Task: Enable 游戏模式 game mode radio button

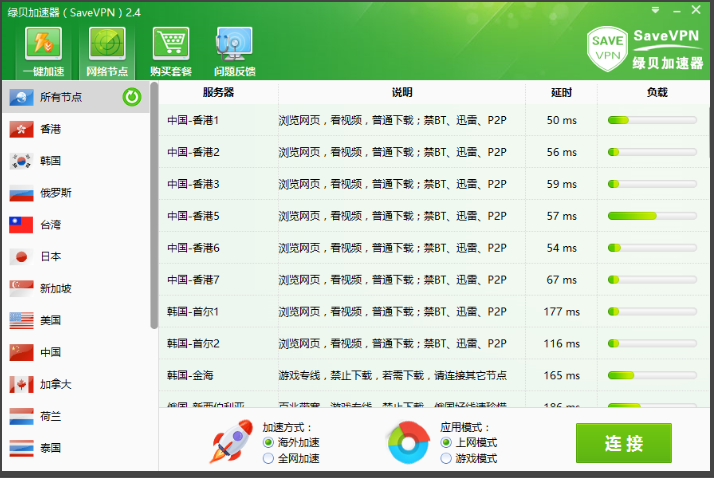Action: [x=446, y=458]
